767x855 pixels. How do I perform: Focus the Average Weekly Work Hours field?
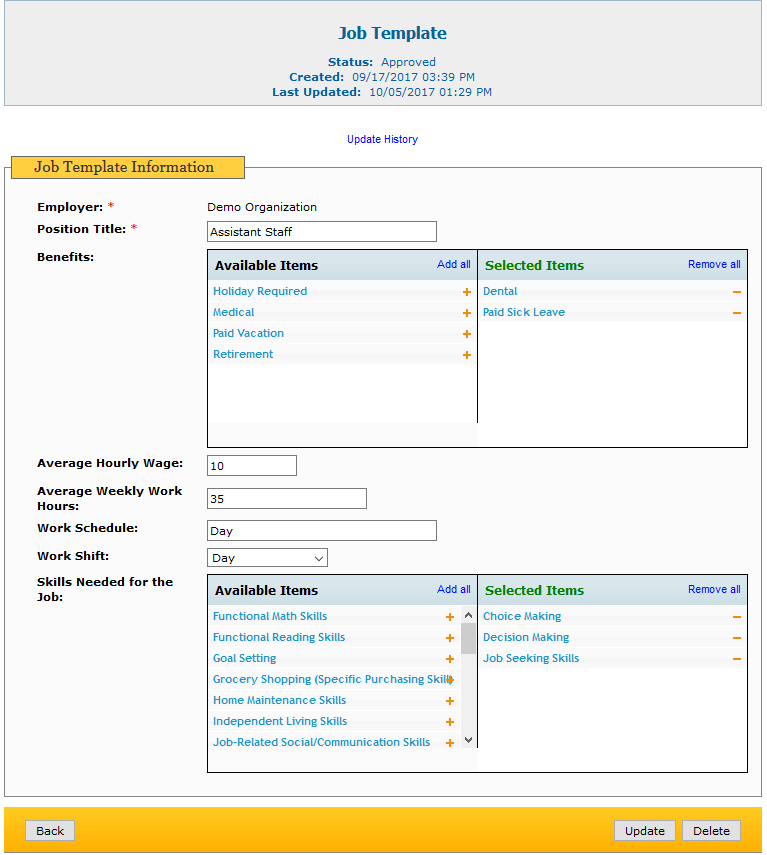point(287,498)
